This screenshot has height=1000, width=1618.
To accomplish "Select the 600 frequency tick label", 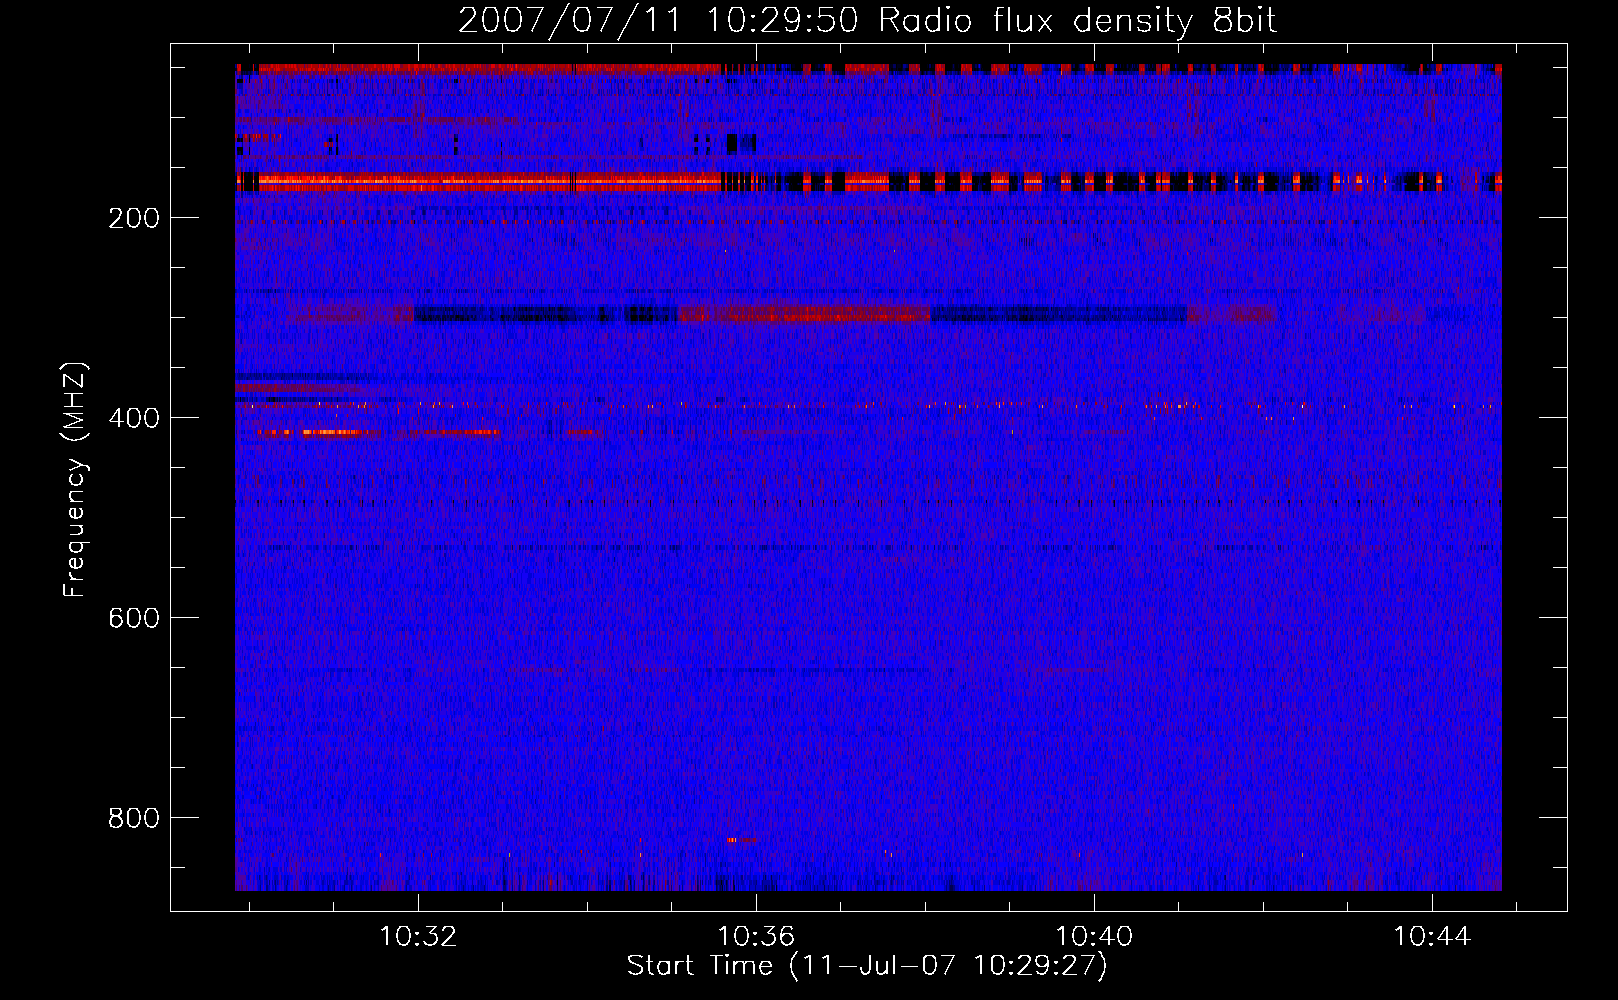I will [134, 618].
